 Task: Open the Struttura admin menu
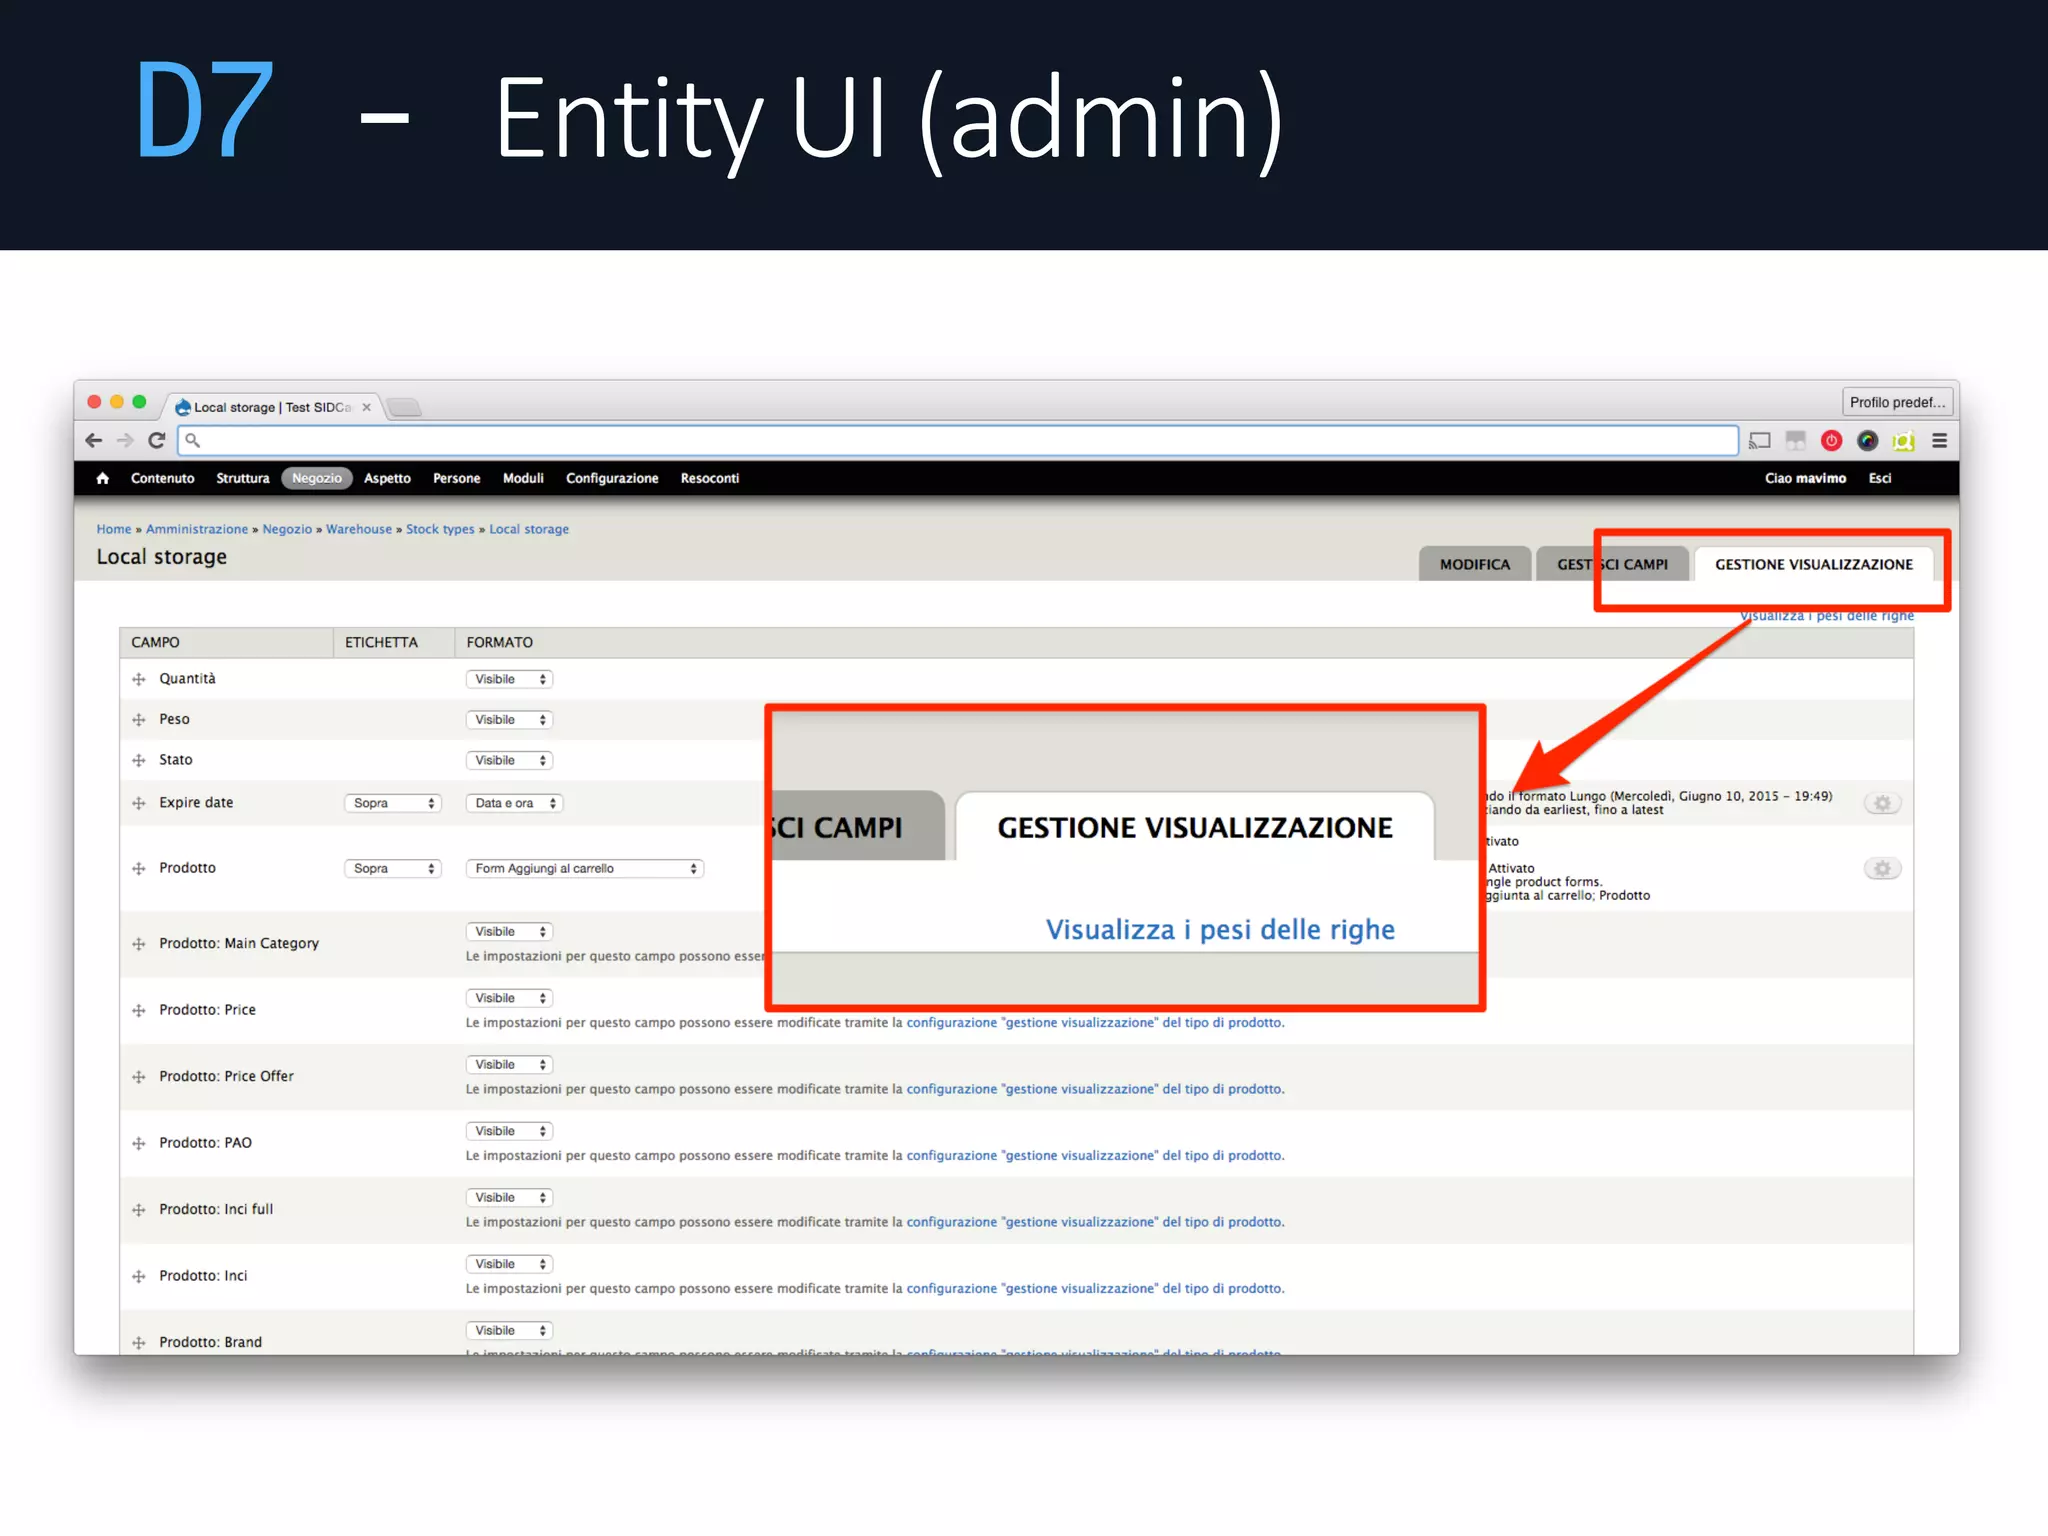pyautogui.click(x=243, y=478)
